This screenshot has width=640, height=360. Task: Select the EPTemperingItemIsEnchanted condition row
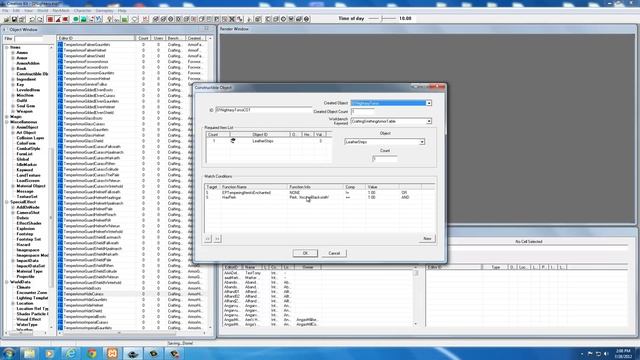[319, 192]
